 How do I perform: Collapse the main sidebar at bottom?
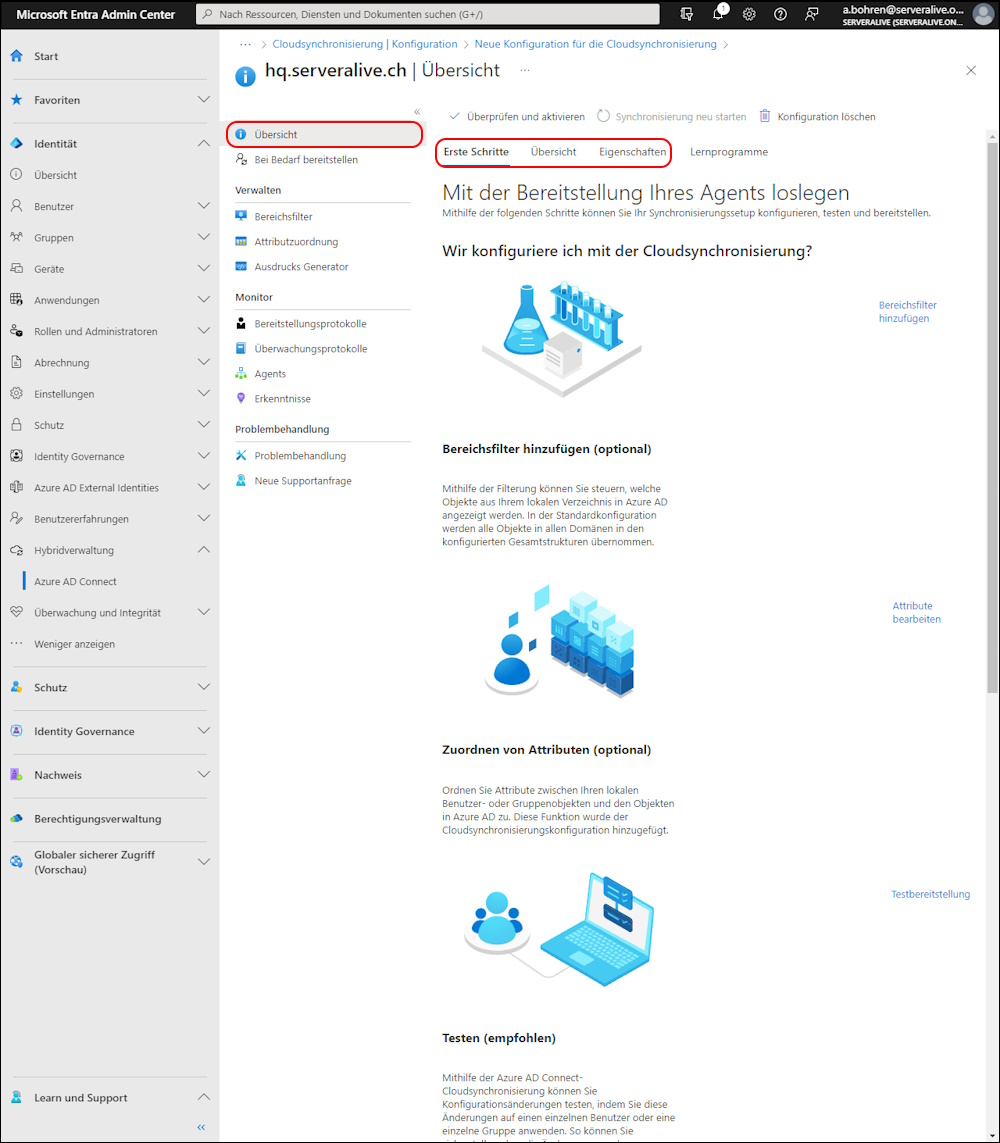point(202,1127)
